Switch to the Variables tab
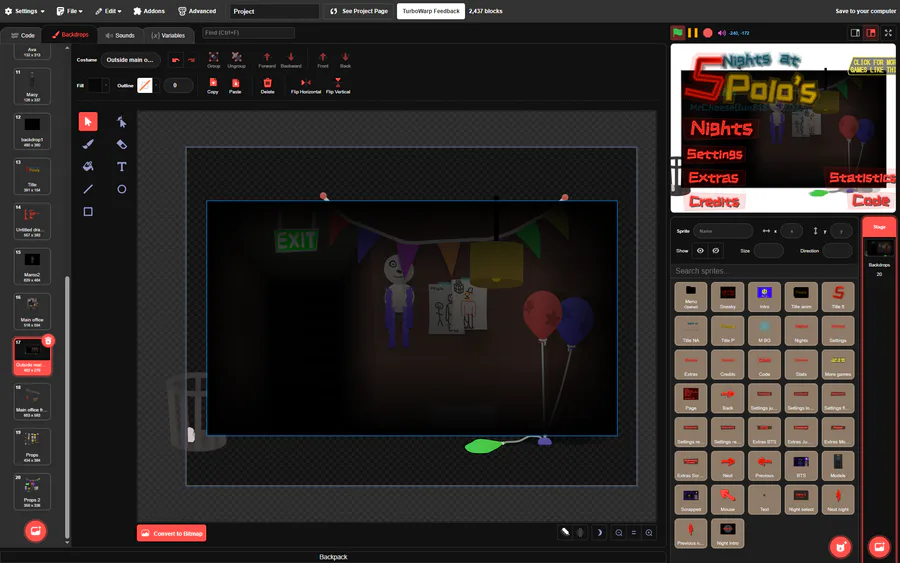The image size is (900, 563). point(168,35)
